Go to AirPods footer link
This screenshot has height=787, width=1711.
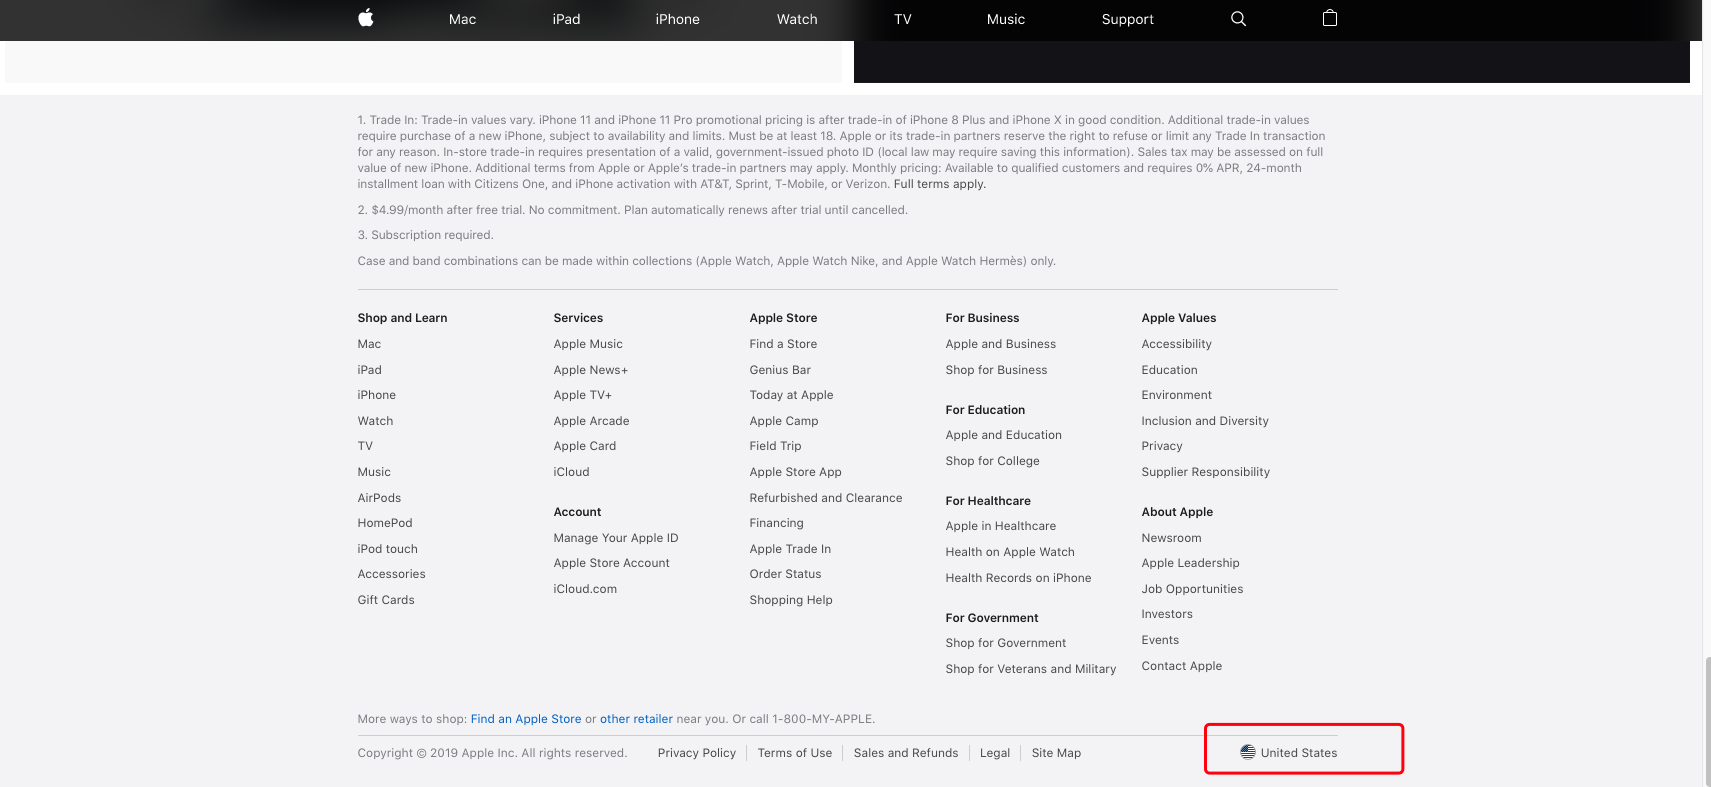[x=379, y=498]
